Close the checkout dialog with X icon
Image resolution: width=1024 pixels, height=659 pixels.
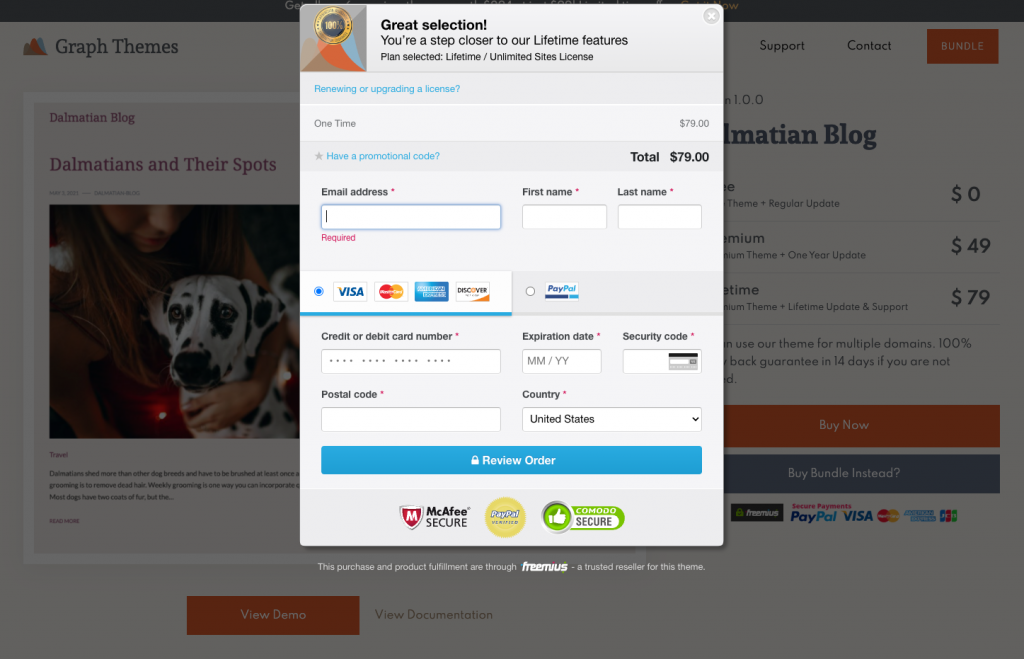pyautogui.click(x=711, y=16)
